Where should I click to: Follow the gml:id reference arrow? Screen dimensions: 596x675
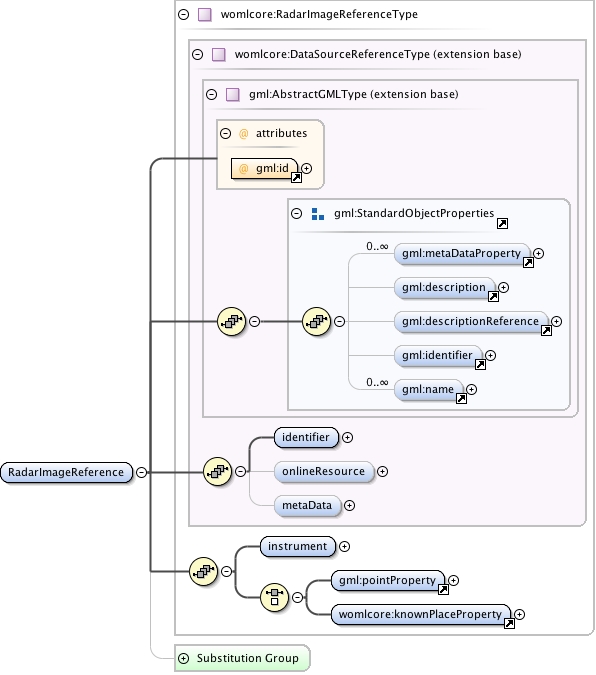pyautogui.click(x=296, y=177)
